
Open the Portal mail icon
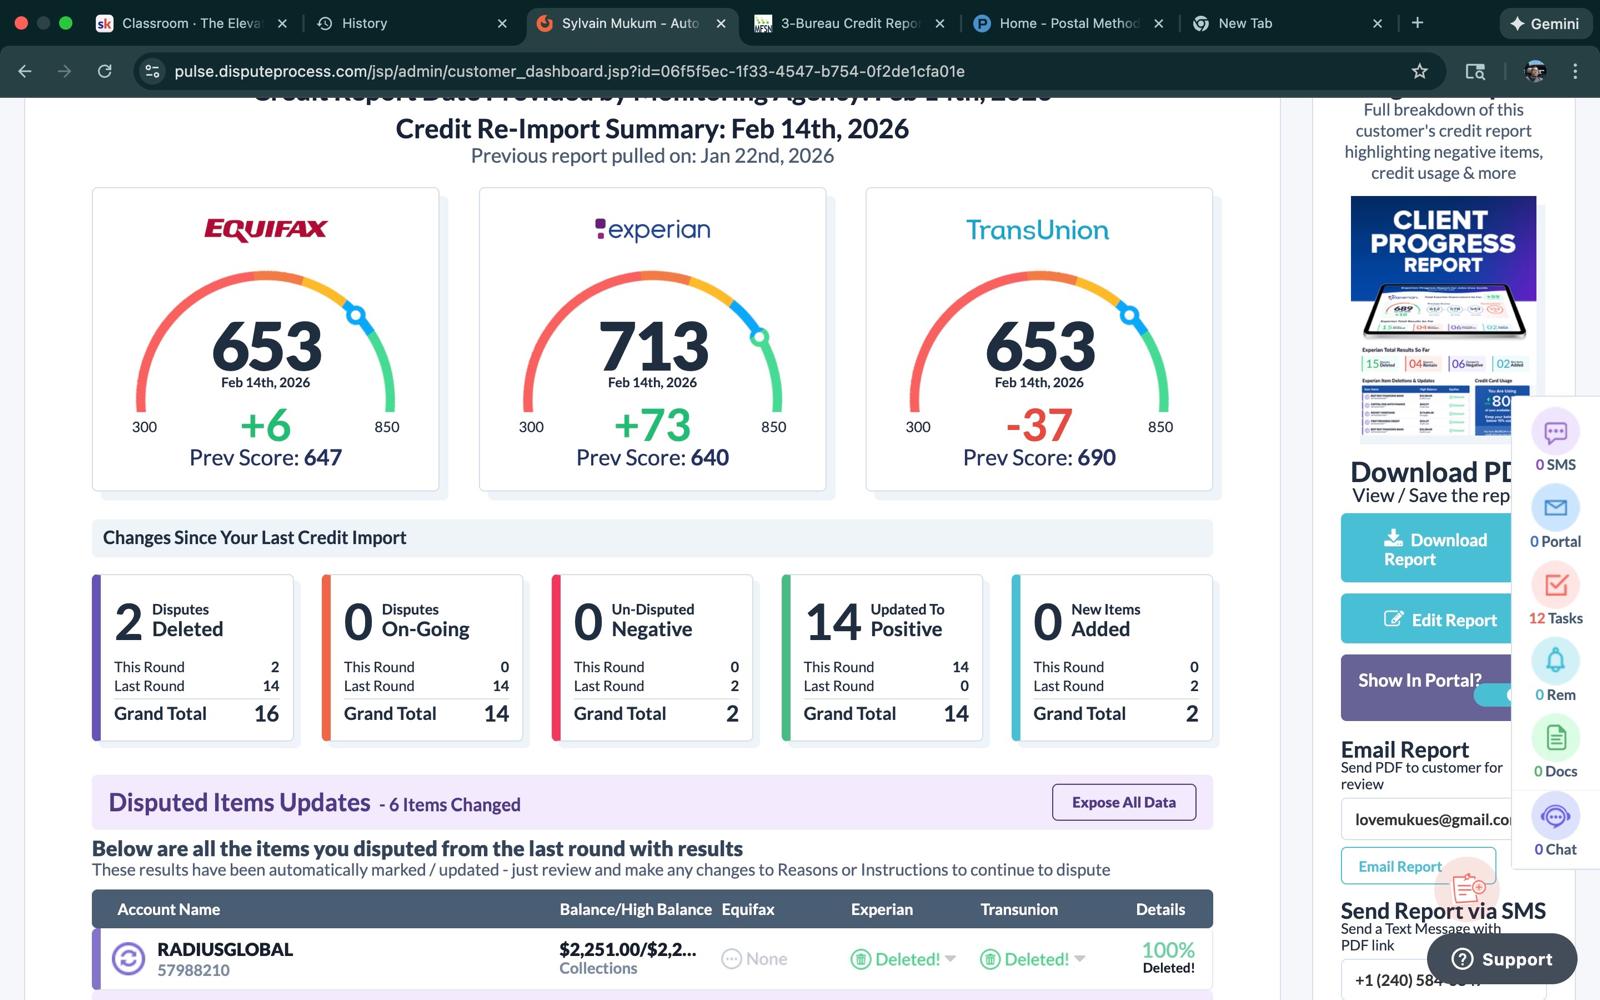pyautogui.click(x=1555, y=509)
